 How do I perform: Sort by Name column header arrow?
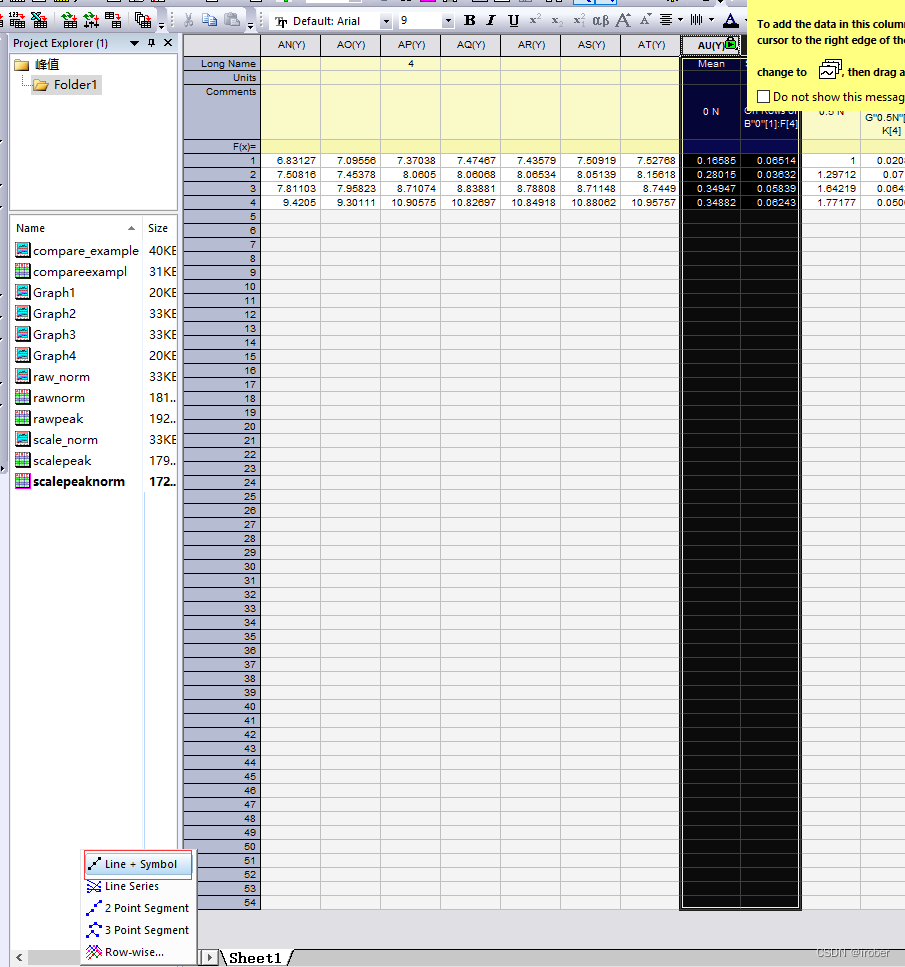131,228
